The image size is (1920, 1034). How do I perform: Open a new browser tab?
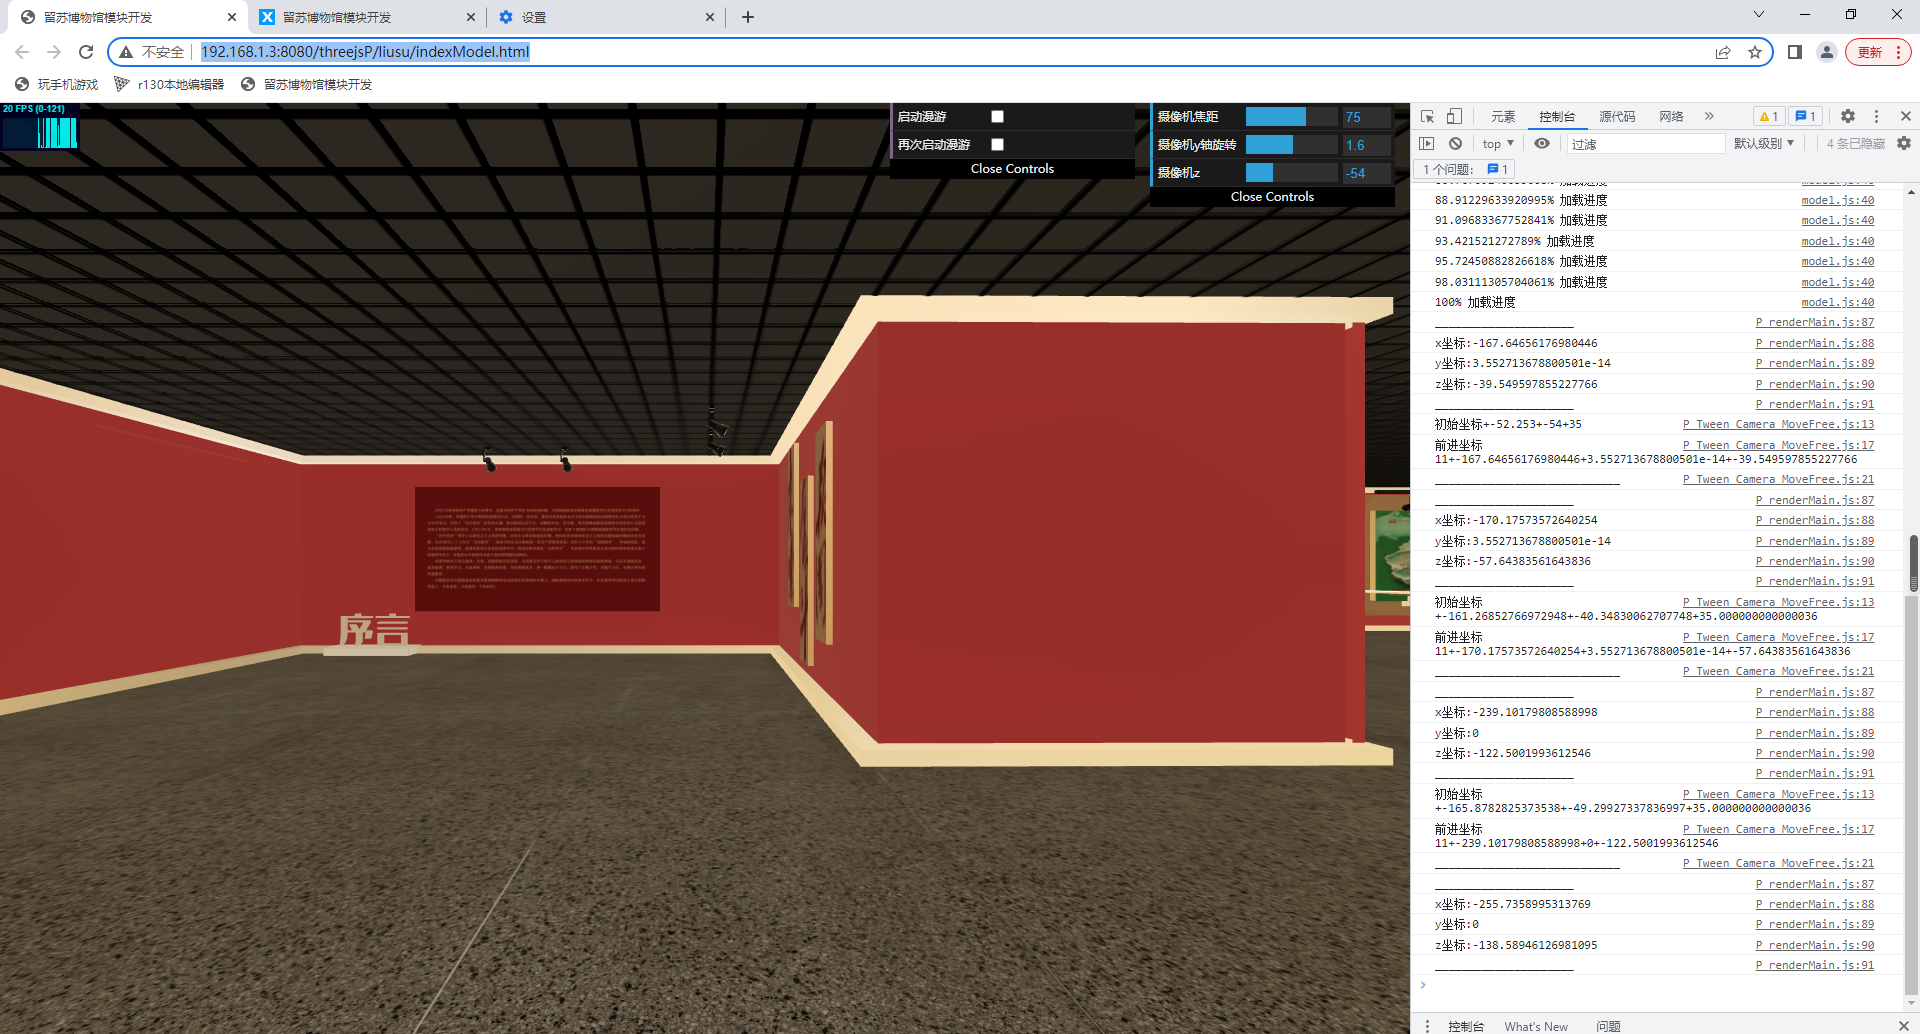click(748, 17)
